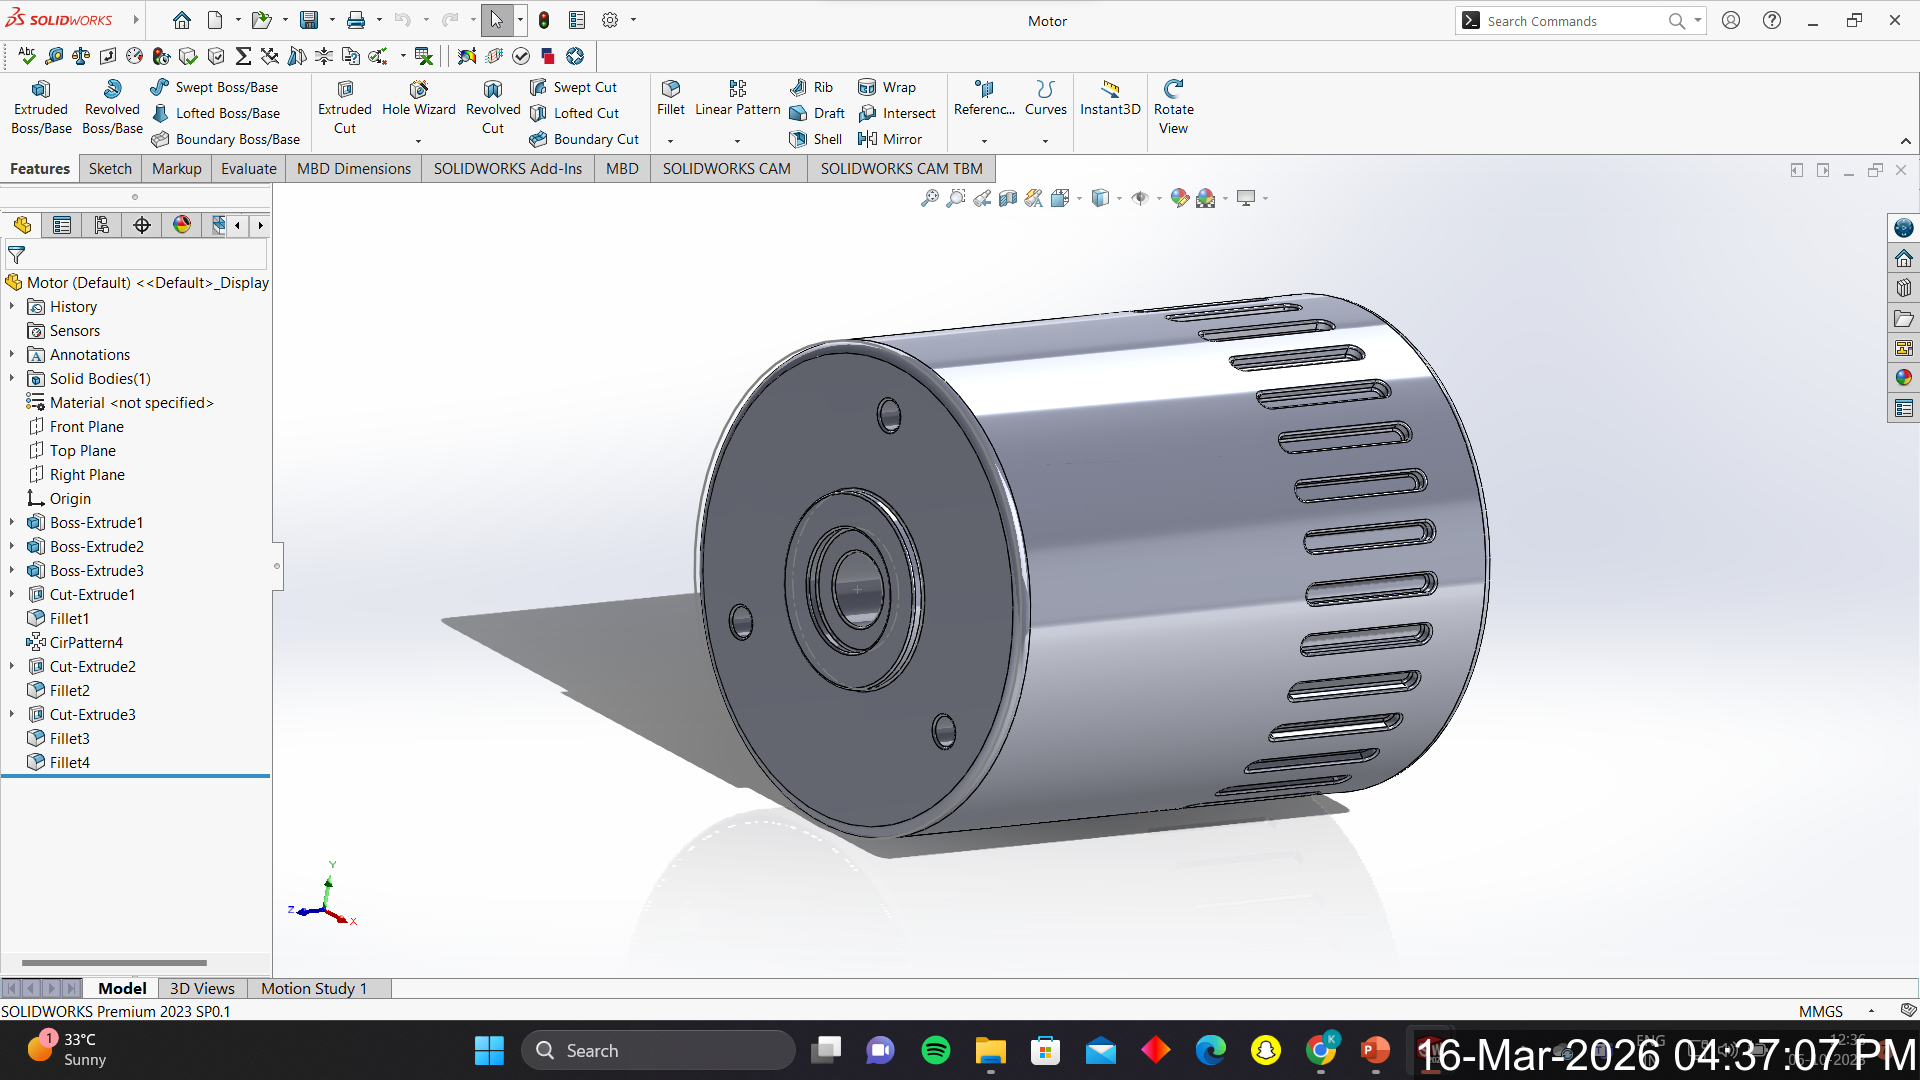Open the ConfigurationManager tab icon

click(102, 225)
